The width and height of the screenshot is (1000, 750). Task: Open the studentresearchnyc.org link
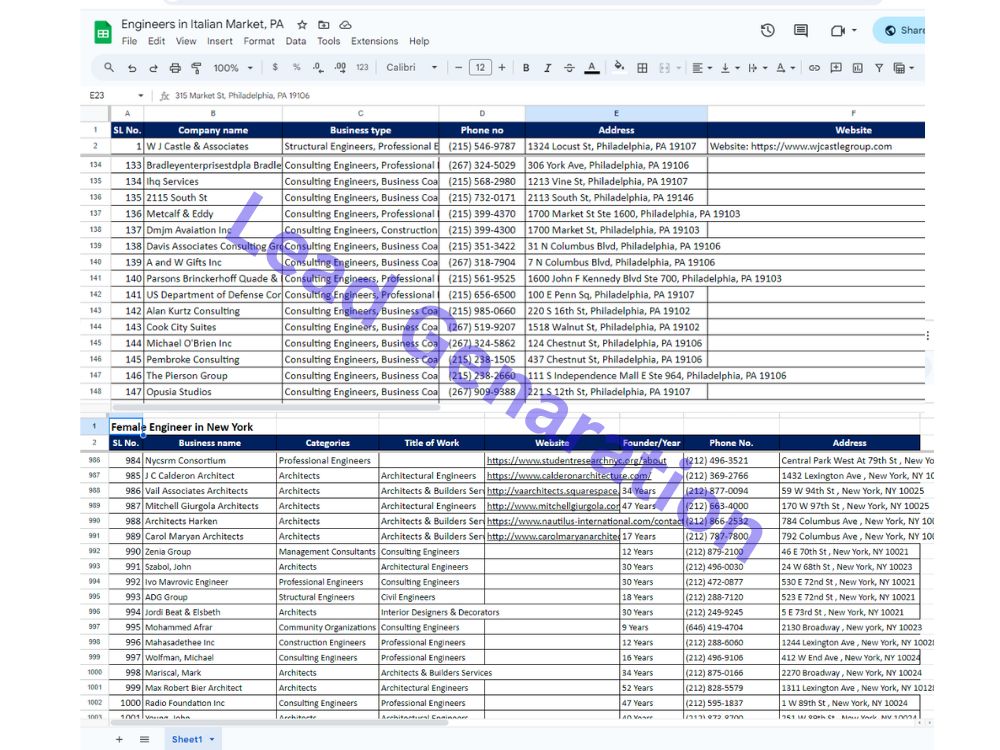click(x=577, y=460)
